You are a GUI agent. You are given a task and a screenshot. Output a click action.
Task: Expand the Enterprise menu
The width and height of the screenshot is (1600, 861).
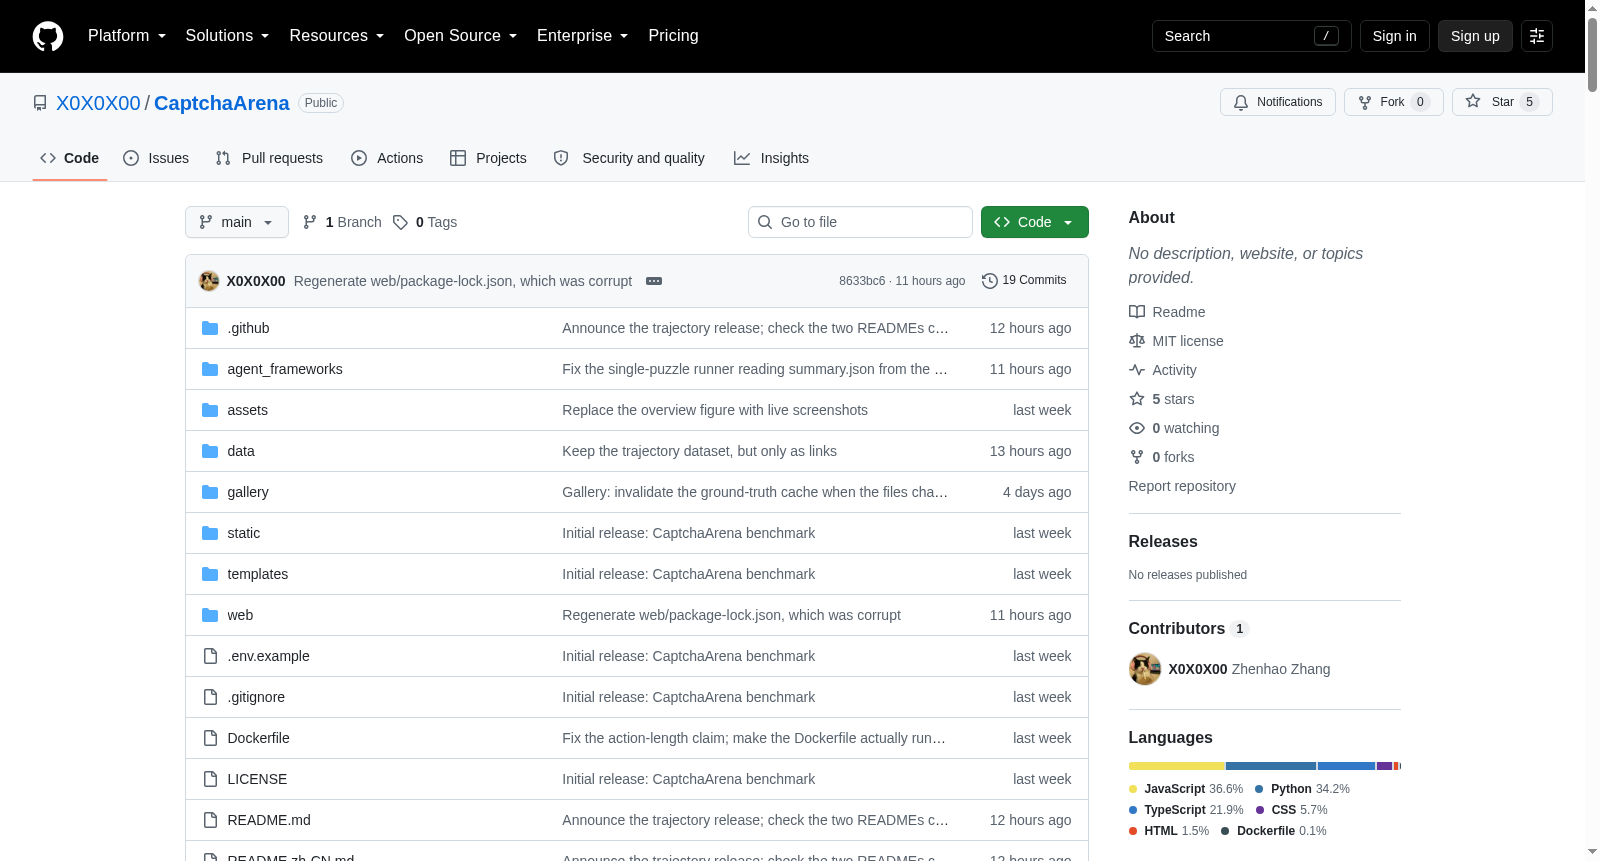click(583, 36)
